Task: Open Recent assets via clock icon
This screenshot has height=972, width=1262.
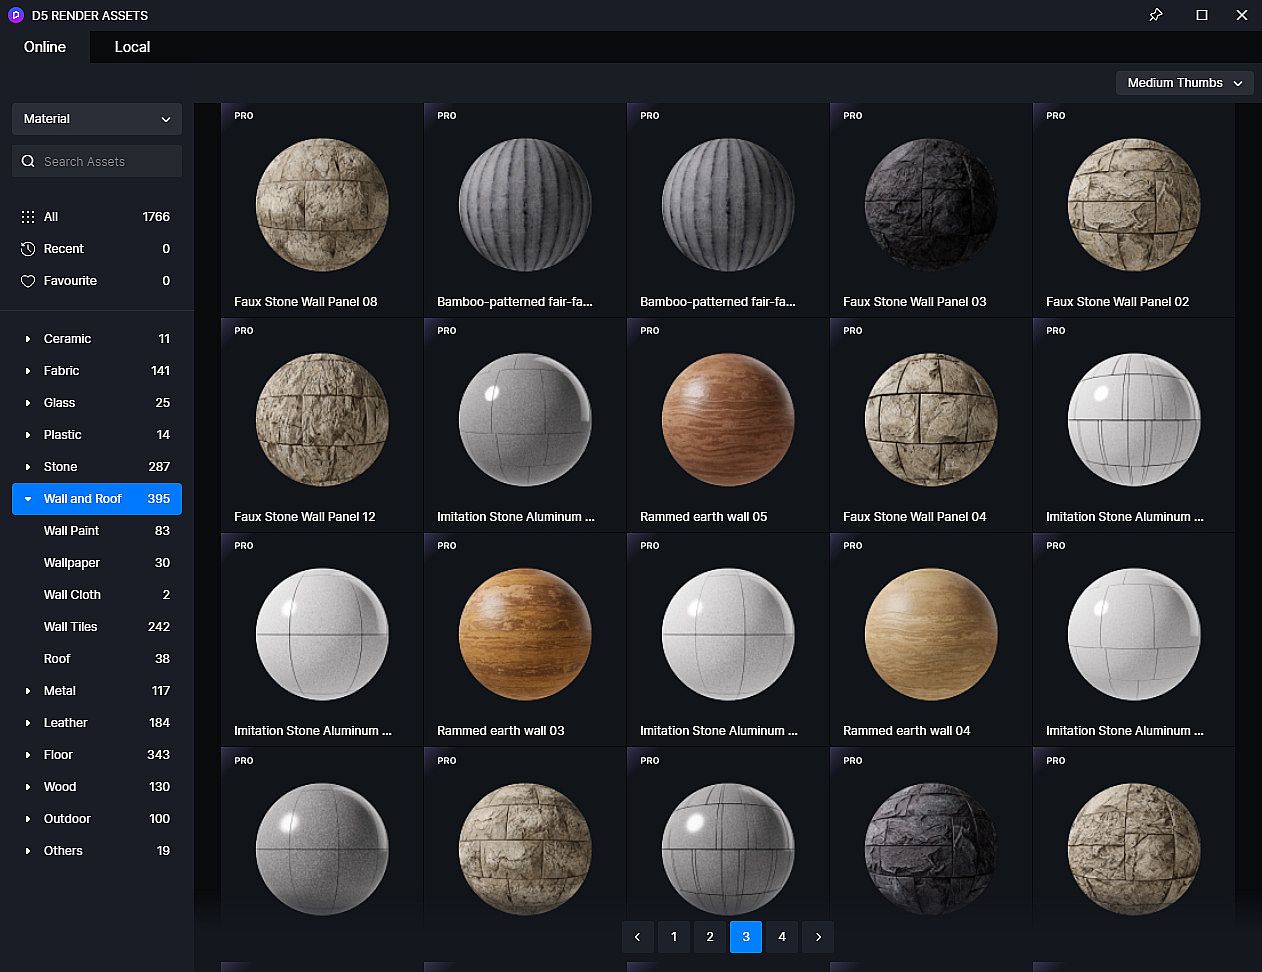Action: pyautogui.click(x=28, y=249)
